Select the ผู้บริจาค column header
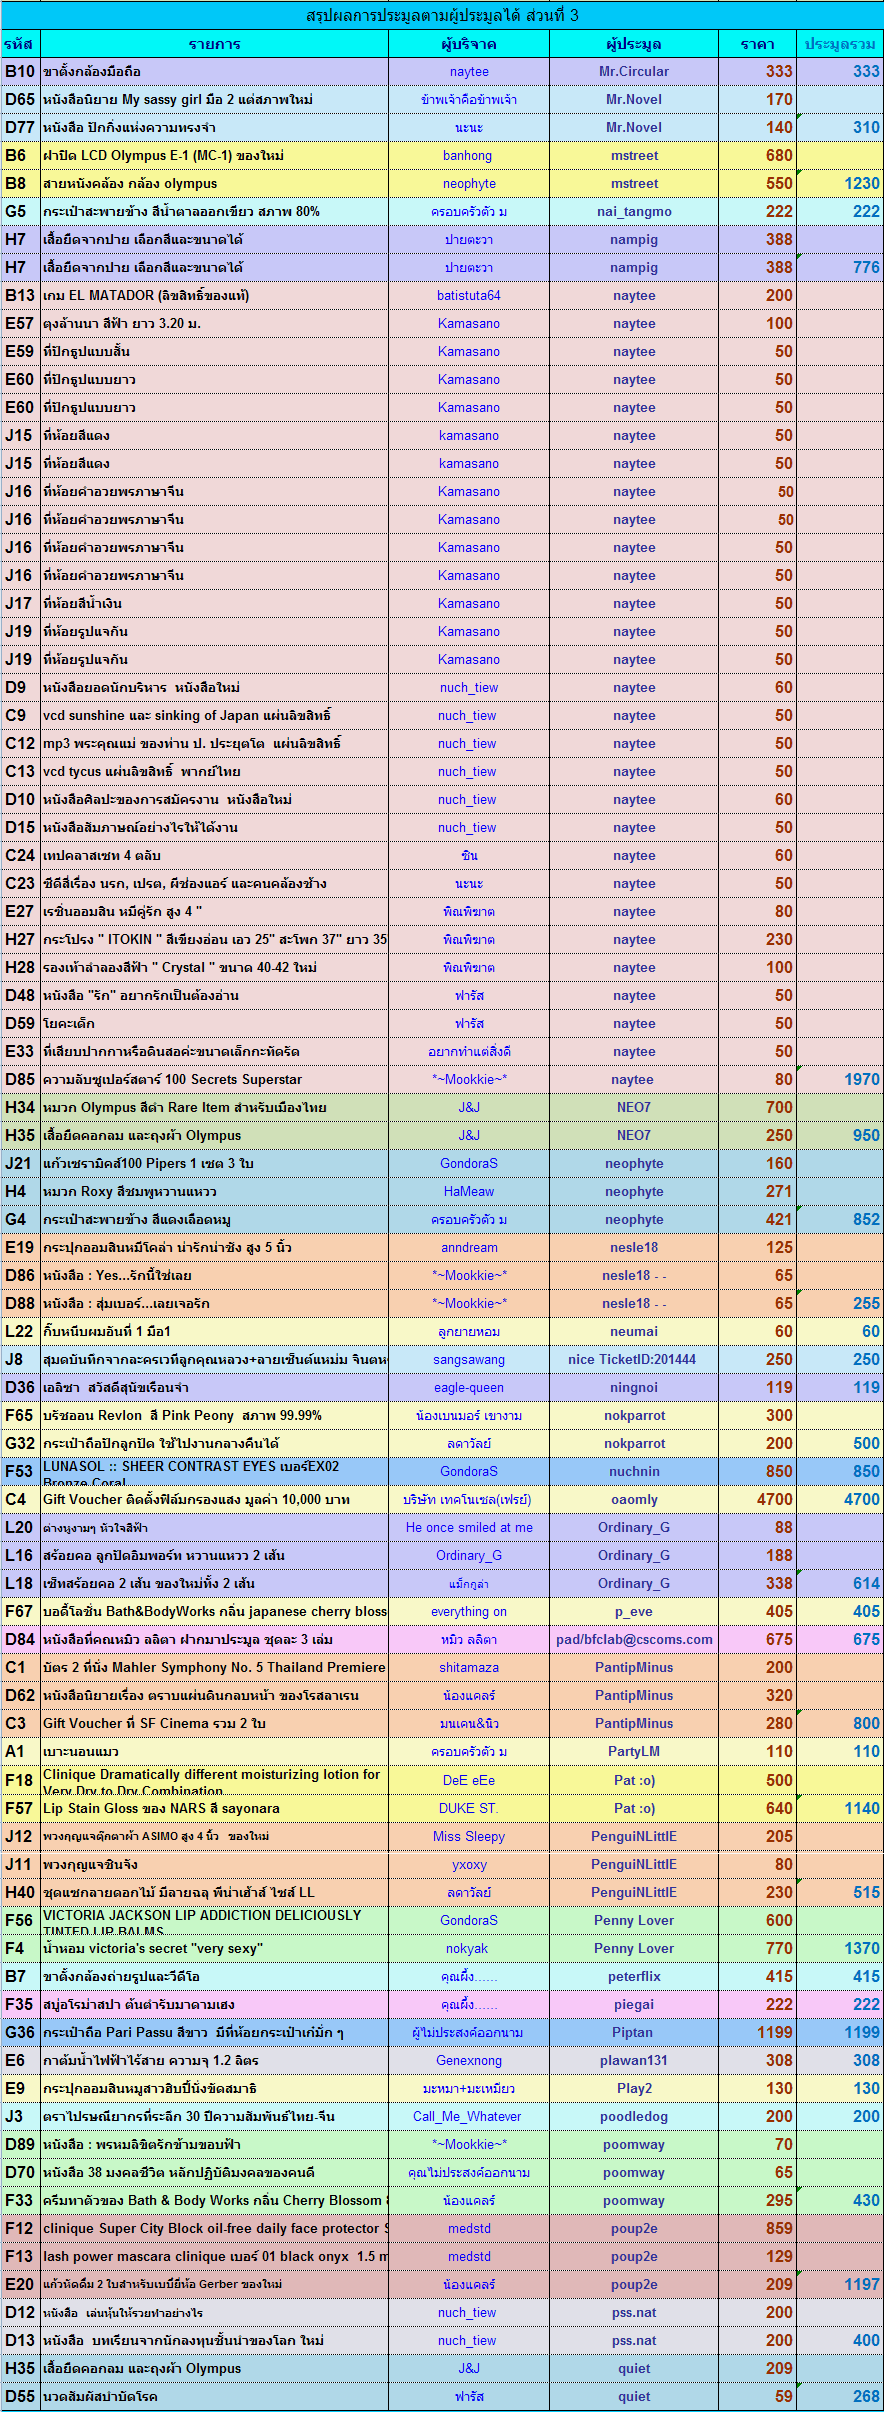884x2412 pixels. click(469, 44)
